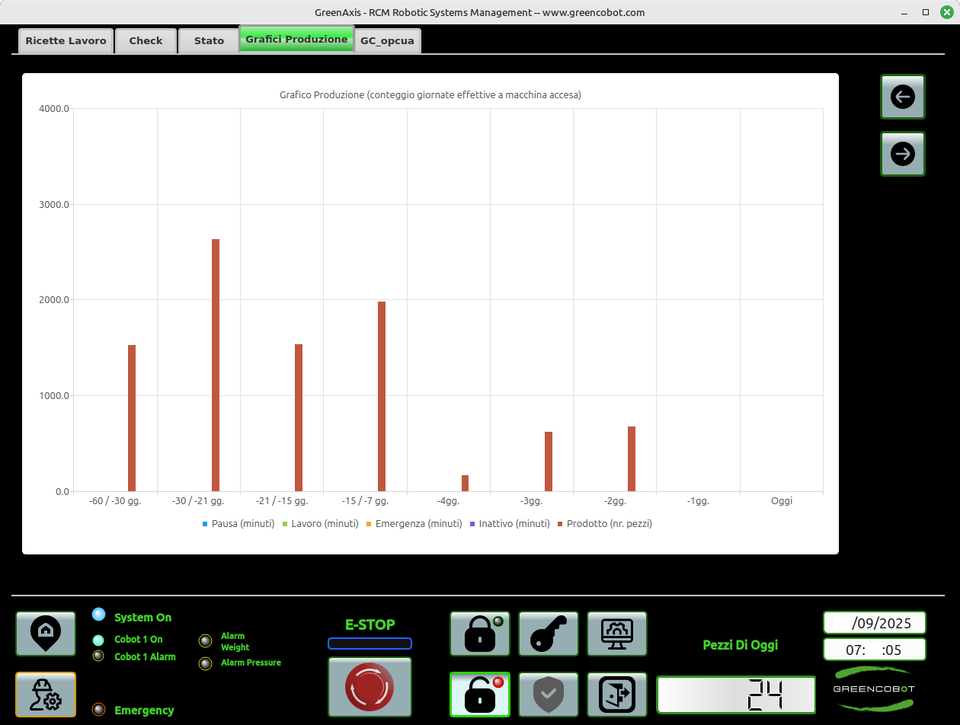Go to the GC_opcua tab

pos(387,41)
